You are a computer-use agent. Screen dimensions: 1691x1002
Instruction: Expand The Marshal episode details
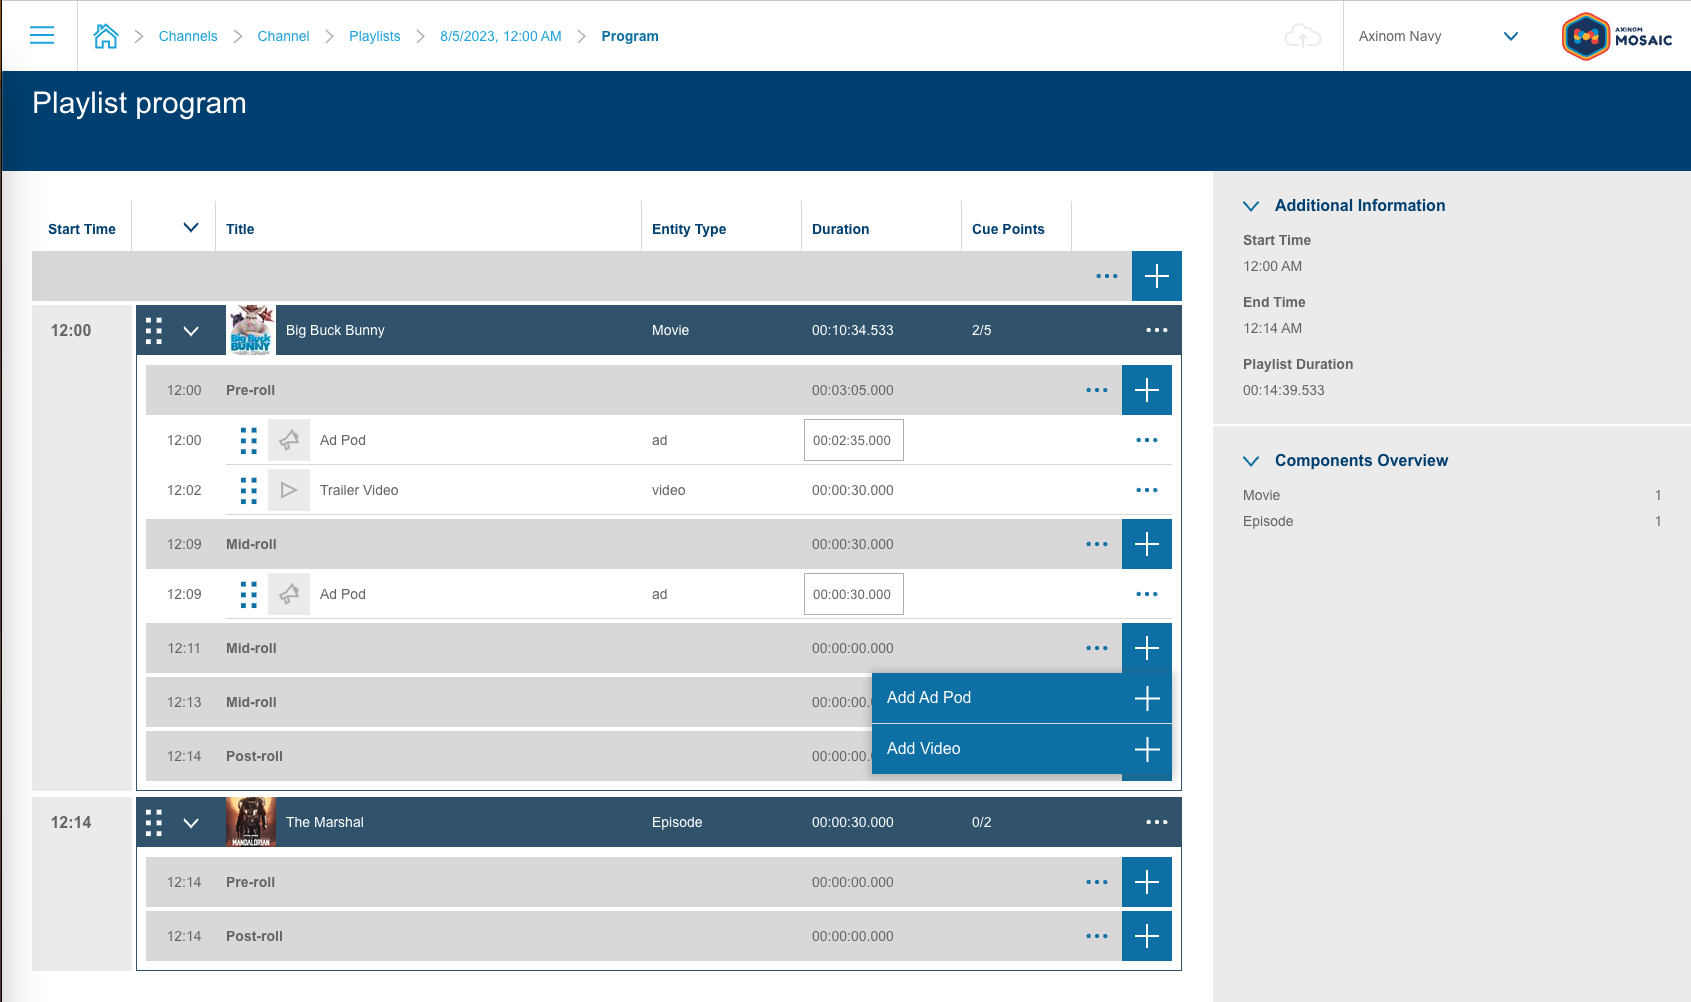[x=191, y=822]
